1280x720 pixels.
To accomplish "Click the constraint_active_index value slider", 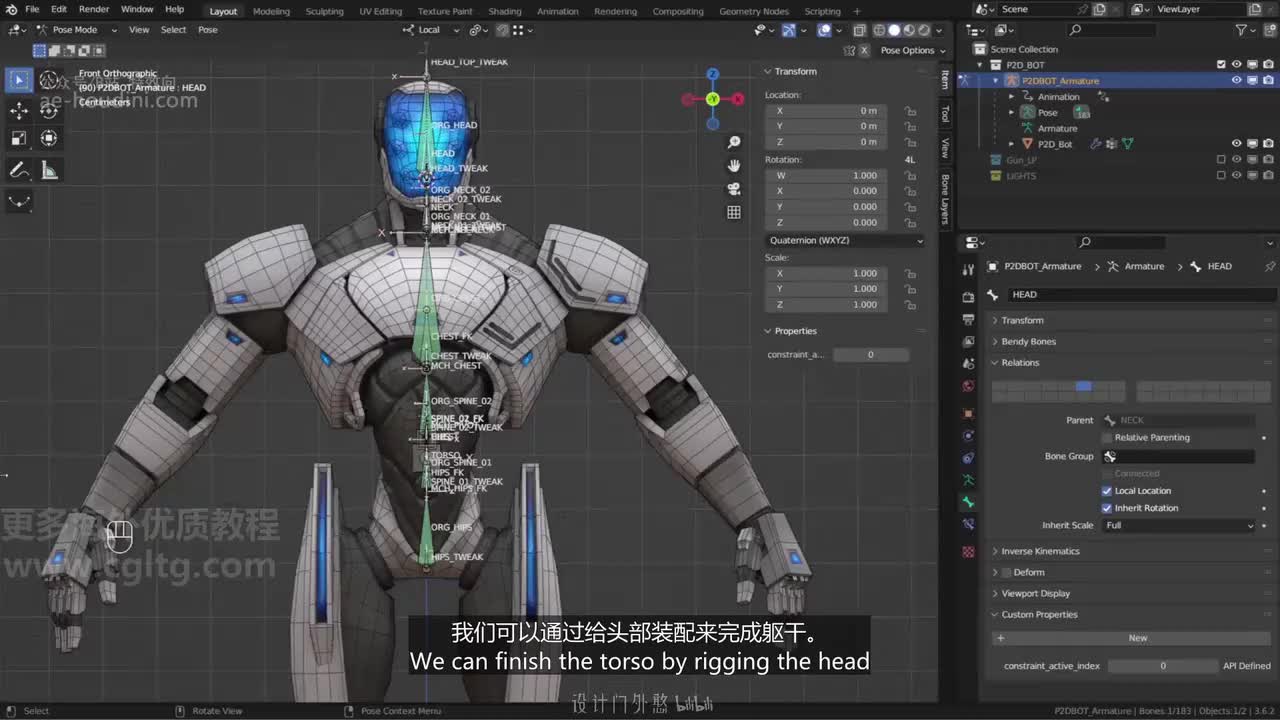I will click(x=1163, y=666).
